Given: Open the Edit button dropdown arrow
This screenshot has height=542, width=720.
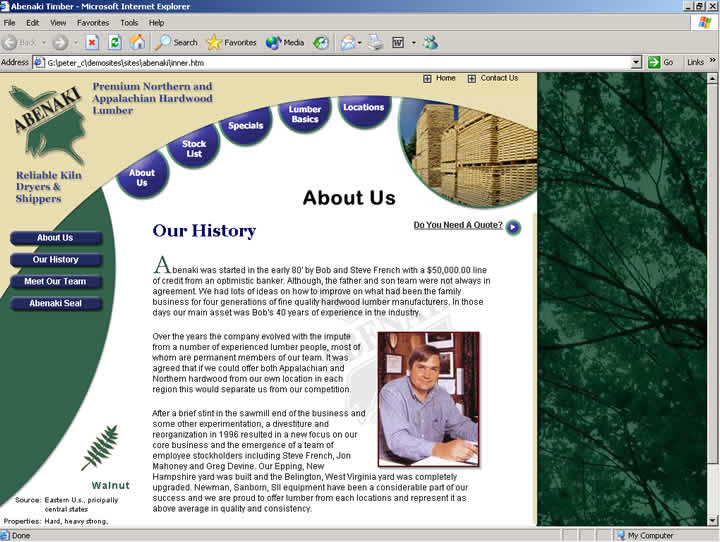Looking at the screenshot, I should [414, 43].
